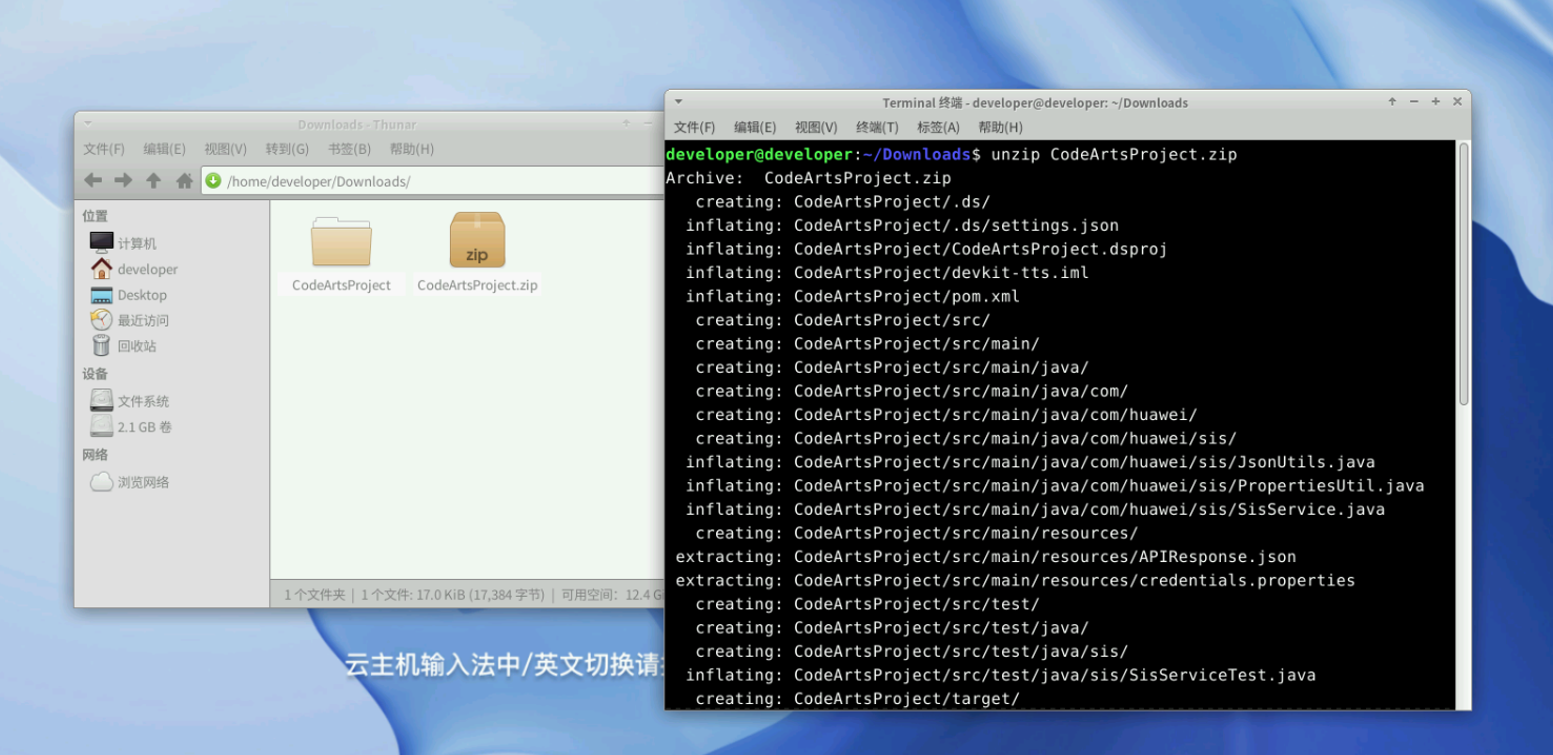Screen dimensions: 1553x755
Task: Click terminal line with CodeArtsProject.dsproj
Action: tap(926, 249)
